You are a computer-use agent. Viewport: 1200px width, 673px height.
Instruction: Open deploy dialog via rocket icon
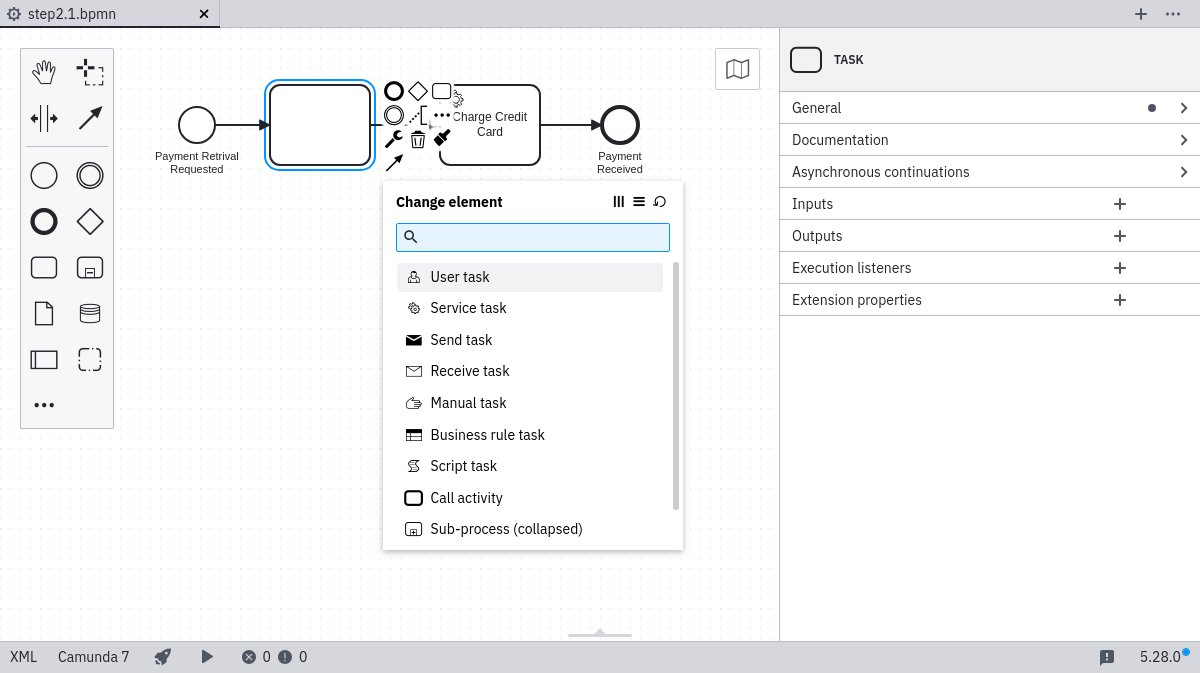pyautogui.click(x=163, y=657)
